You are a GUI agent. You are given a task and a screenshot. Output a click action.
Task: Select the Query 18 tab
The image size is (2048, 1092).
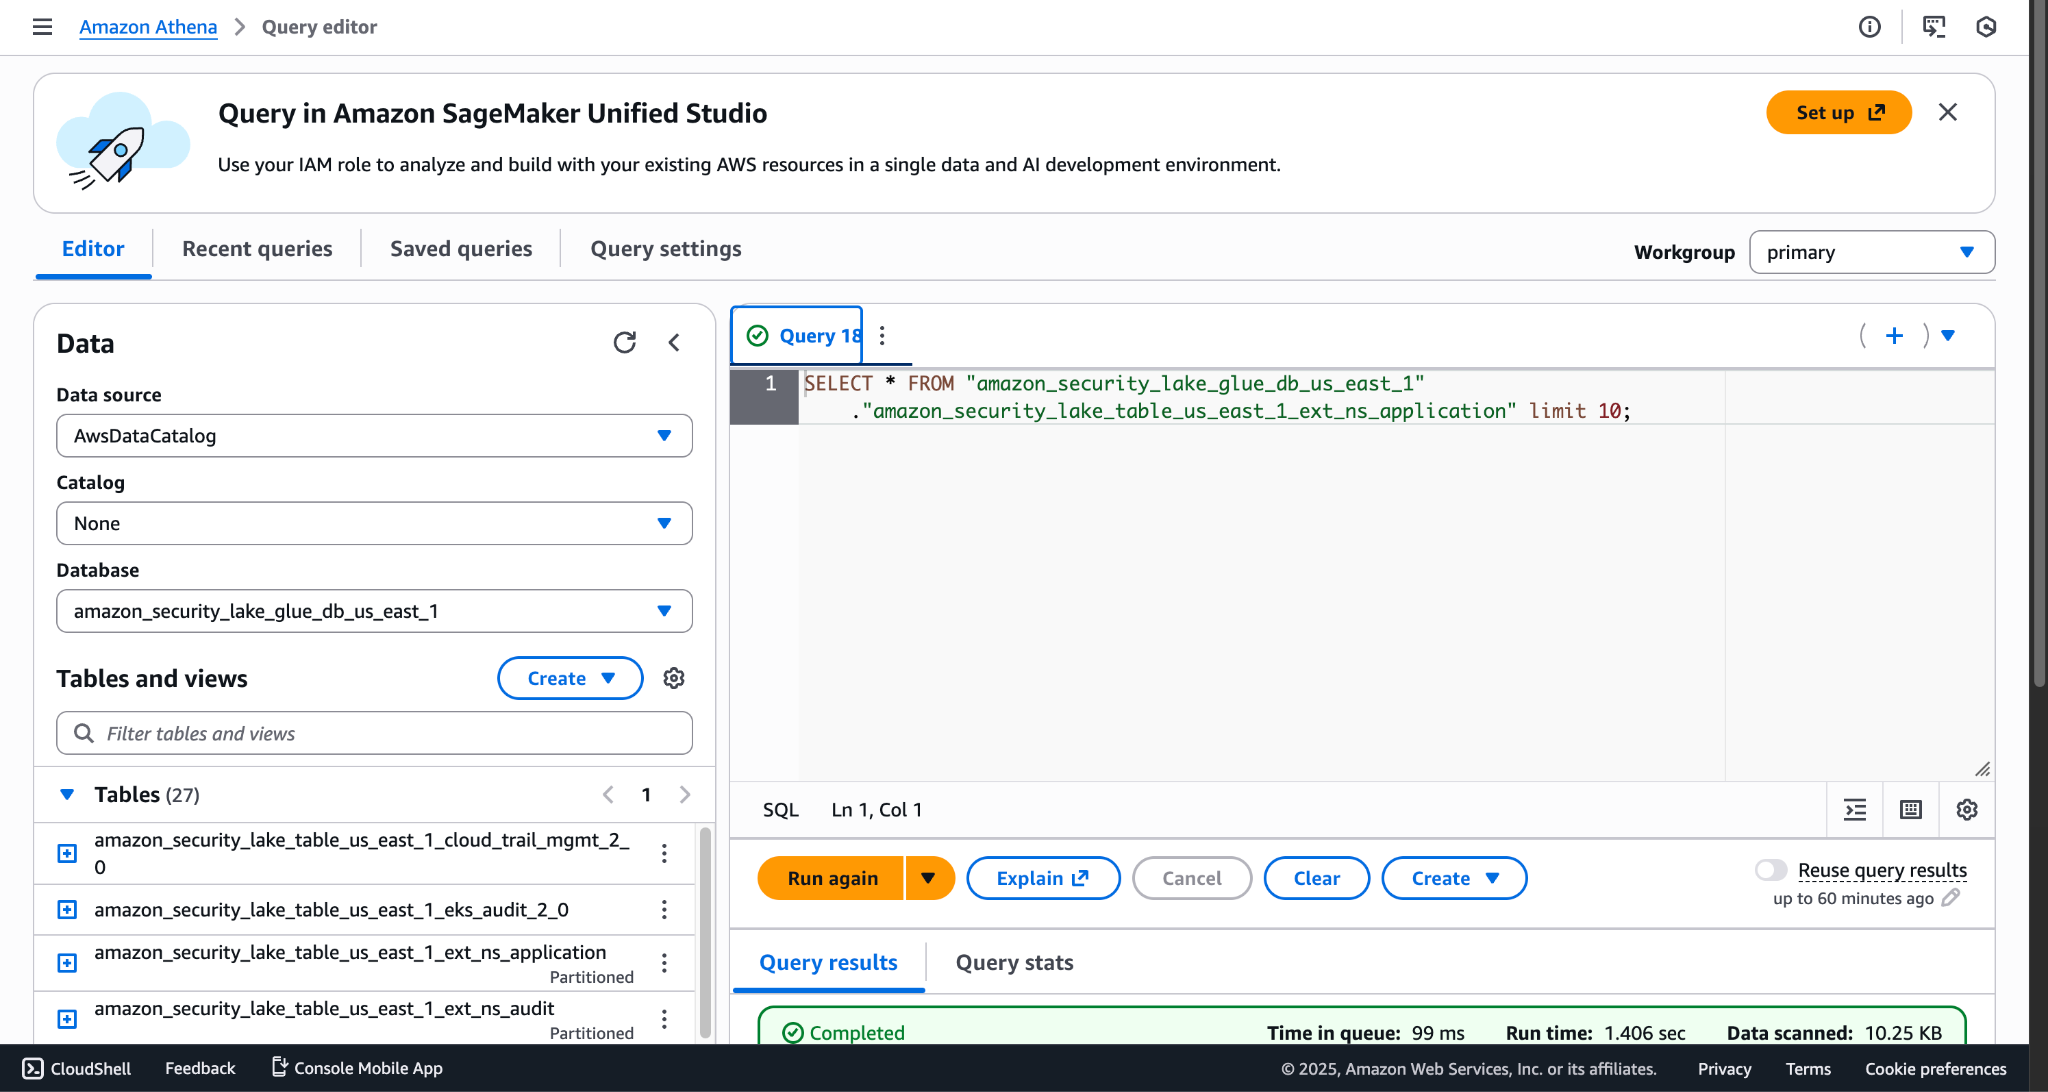[797, 336]
